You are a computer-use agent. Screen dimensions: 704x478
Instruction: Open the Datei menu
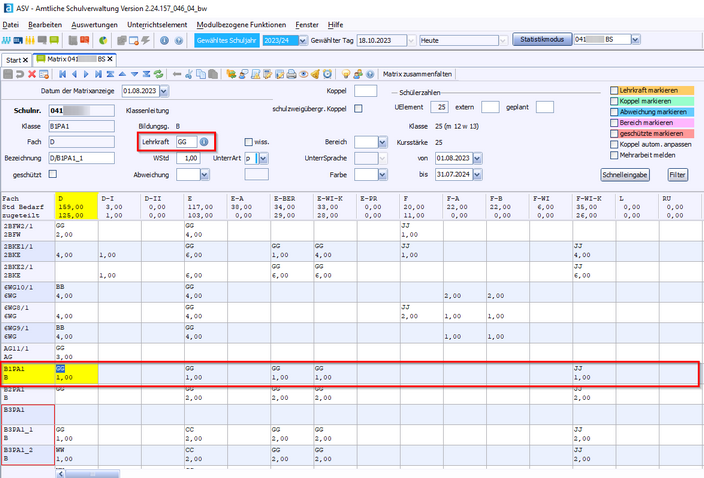tap(11, 25)
